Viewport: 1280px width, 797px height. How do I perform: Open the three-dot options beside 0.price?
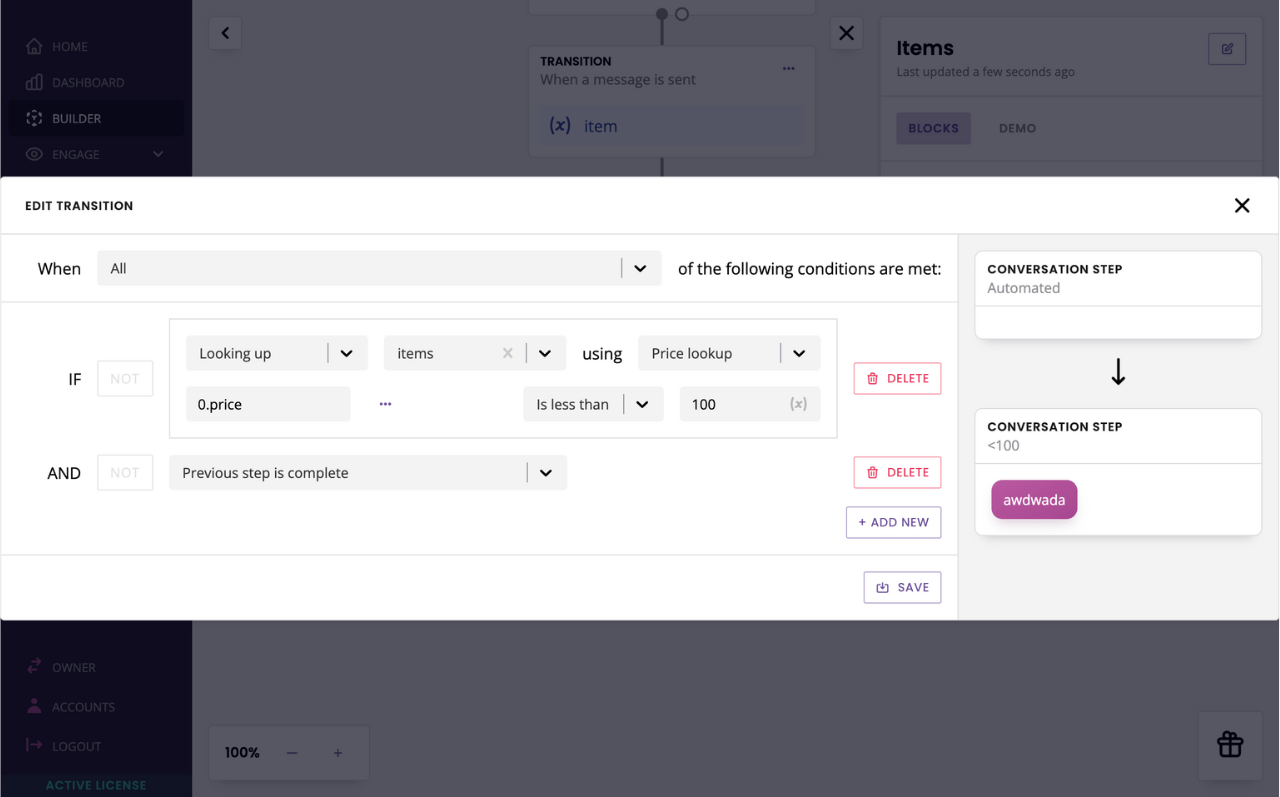point(385,404)
